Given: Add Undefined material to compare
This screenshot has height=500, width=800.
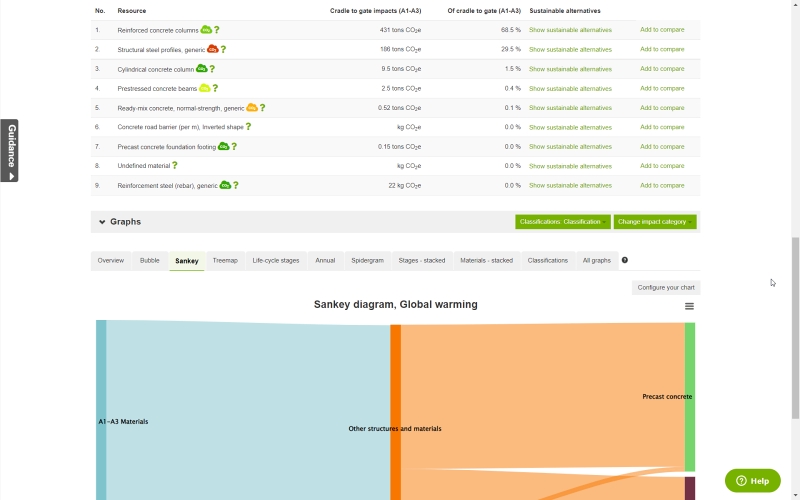Looking at the screenshot, I should tap(662, 165).
